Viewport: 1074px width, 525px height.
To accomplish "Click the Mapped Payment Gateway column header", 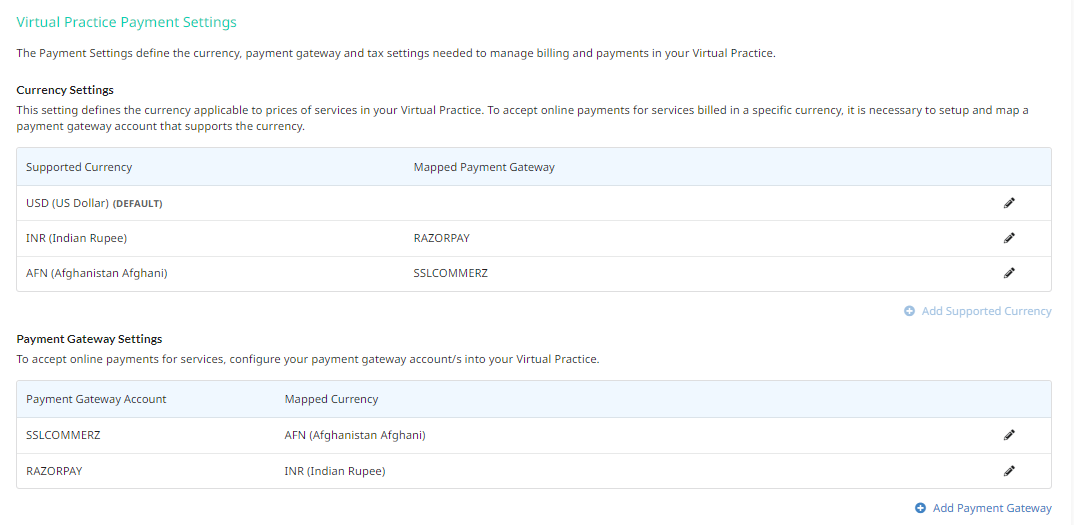I will [484, 167].
